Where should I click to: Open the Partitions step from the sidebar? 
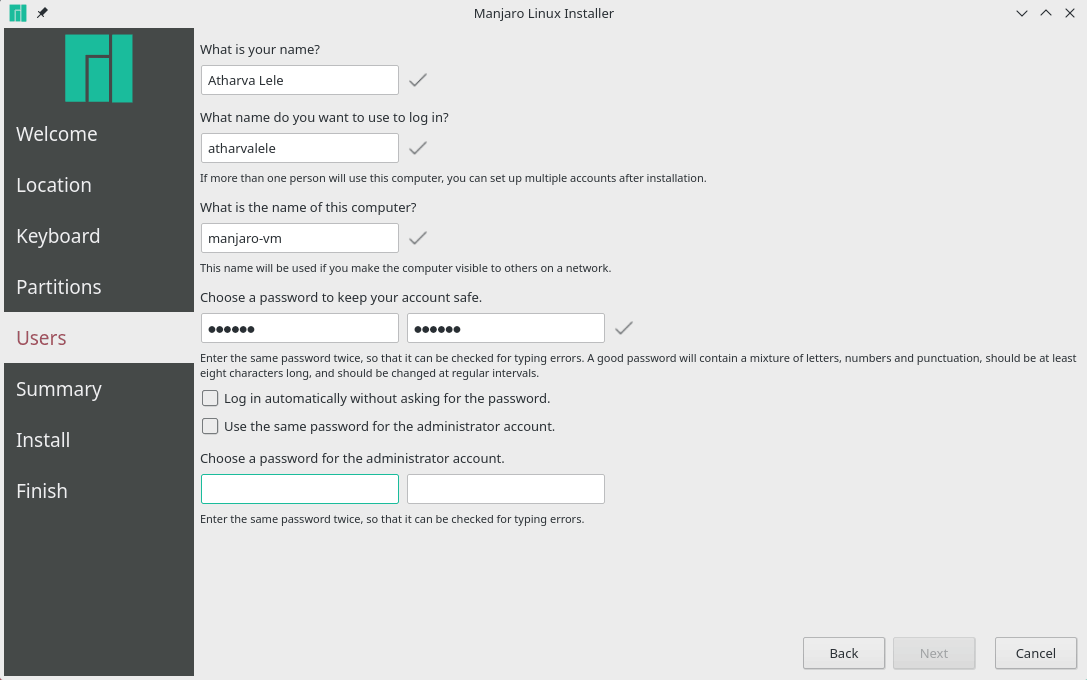[x=58, y=286]
